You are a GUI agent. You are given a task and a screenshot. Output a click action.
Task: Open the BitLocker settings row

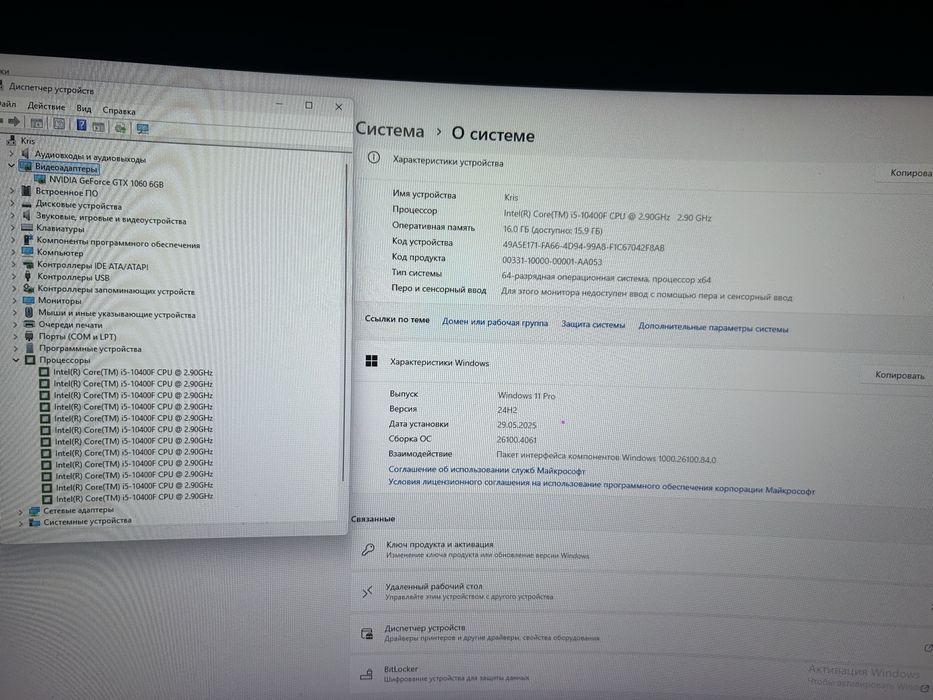pyautogui.click(x=640, y=676)
